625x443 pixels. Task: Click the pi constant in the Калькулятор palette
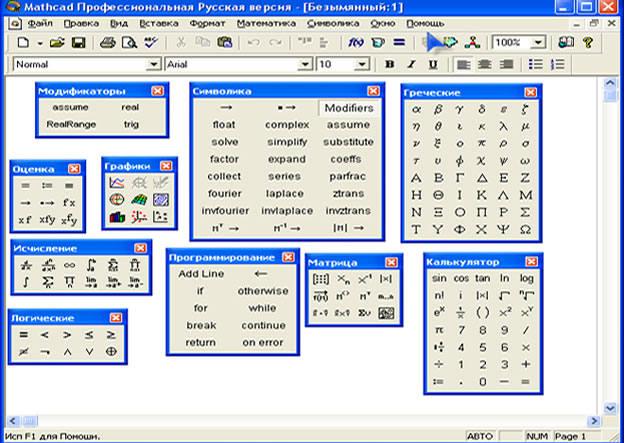[438, 330]
